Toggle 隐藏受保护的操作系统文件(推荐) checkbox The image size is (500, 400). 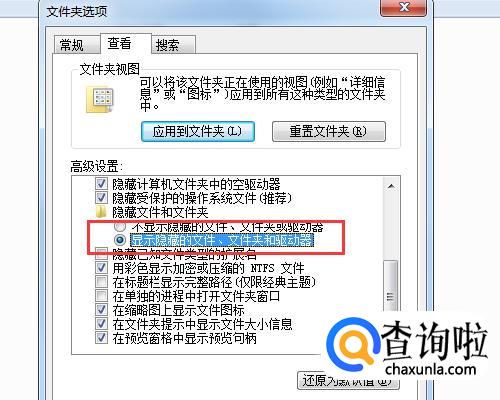[101, 198]
